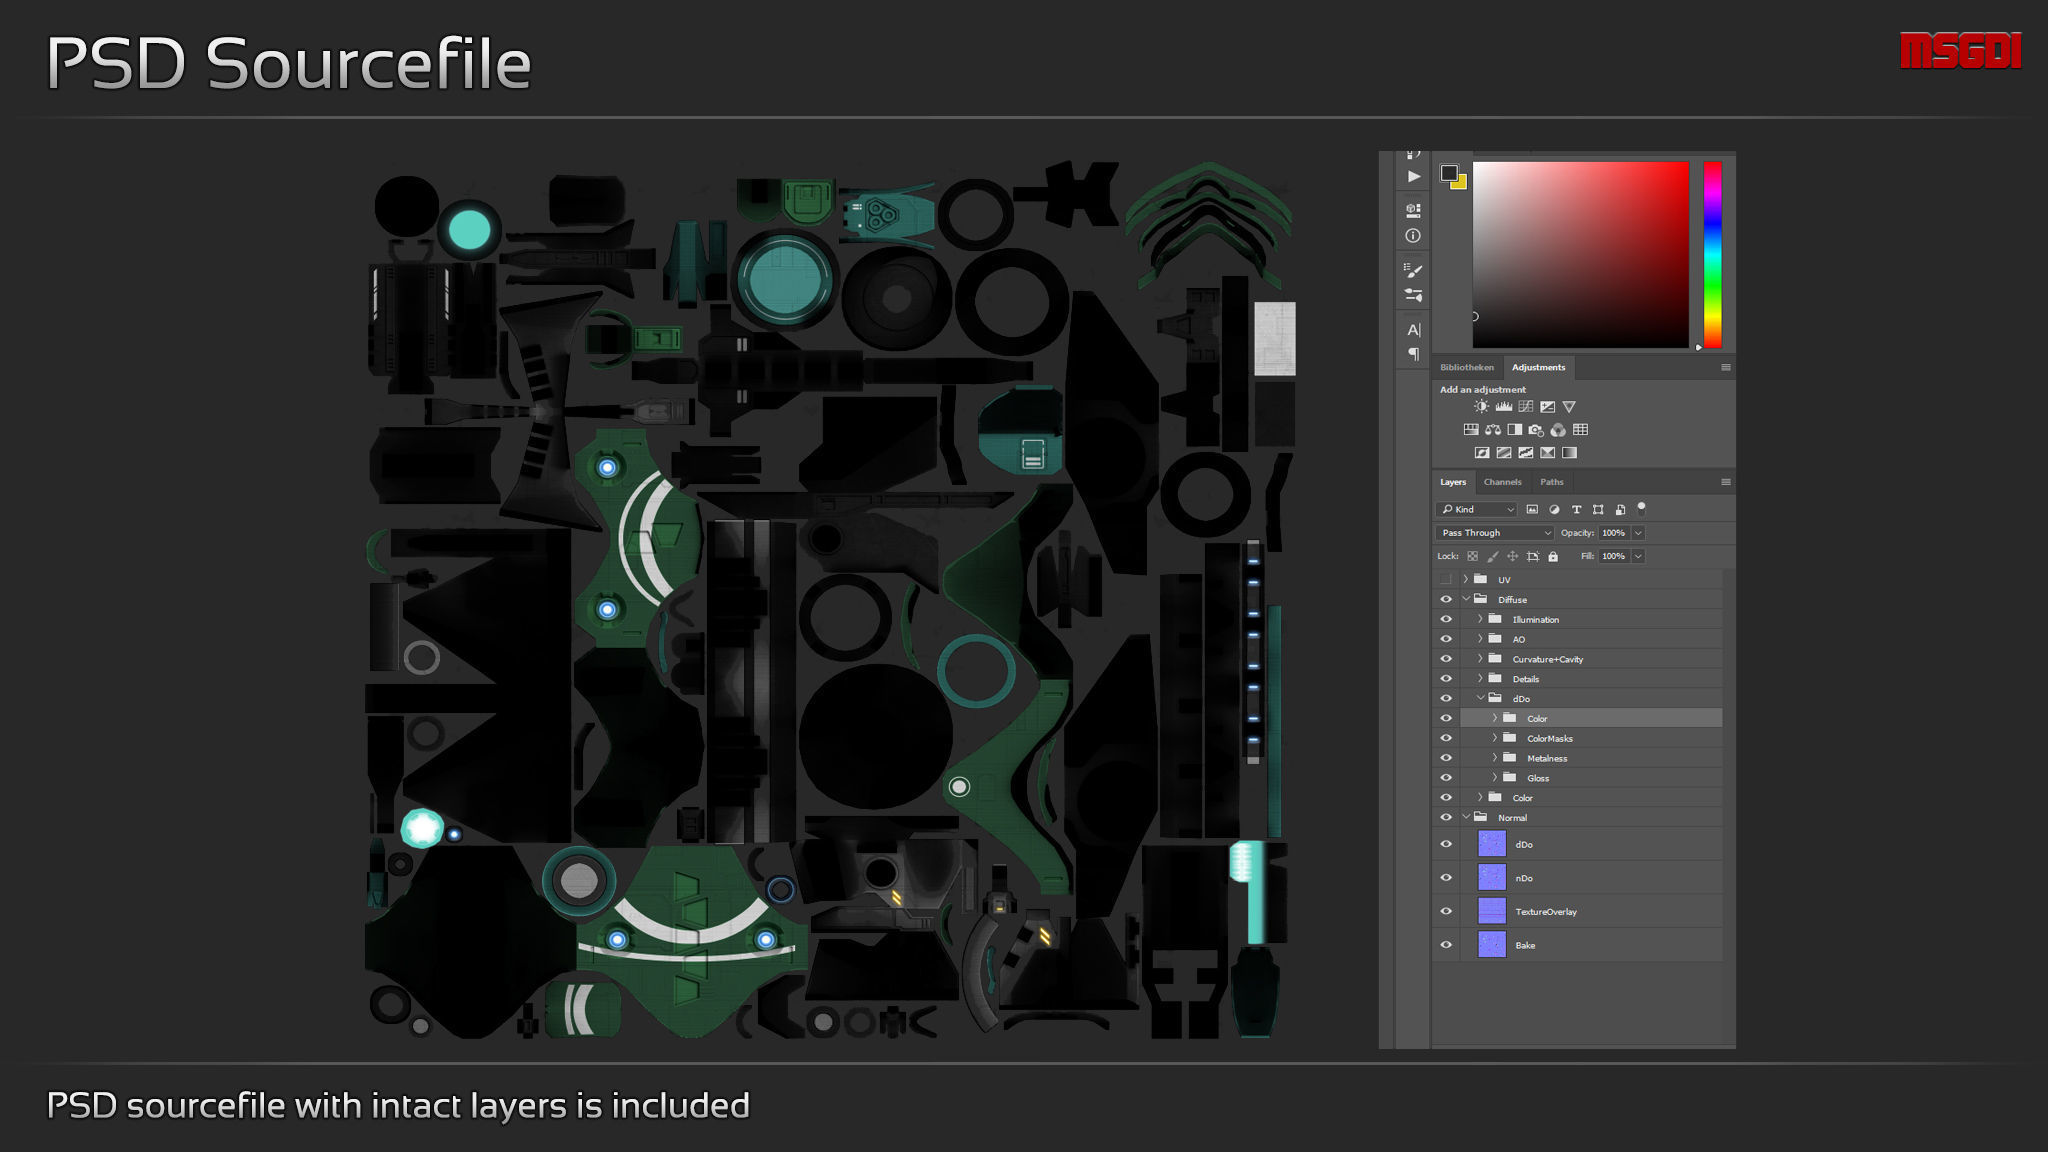Select the TextureOverlay layer thumbnail
The height and width of the screenshot is (1152, 2048).
coord(1491,911)
